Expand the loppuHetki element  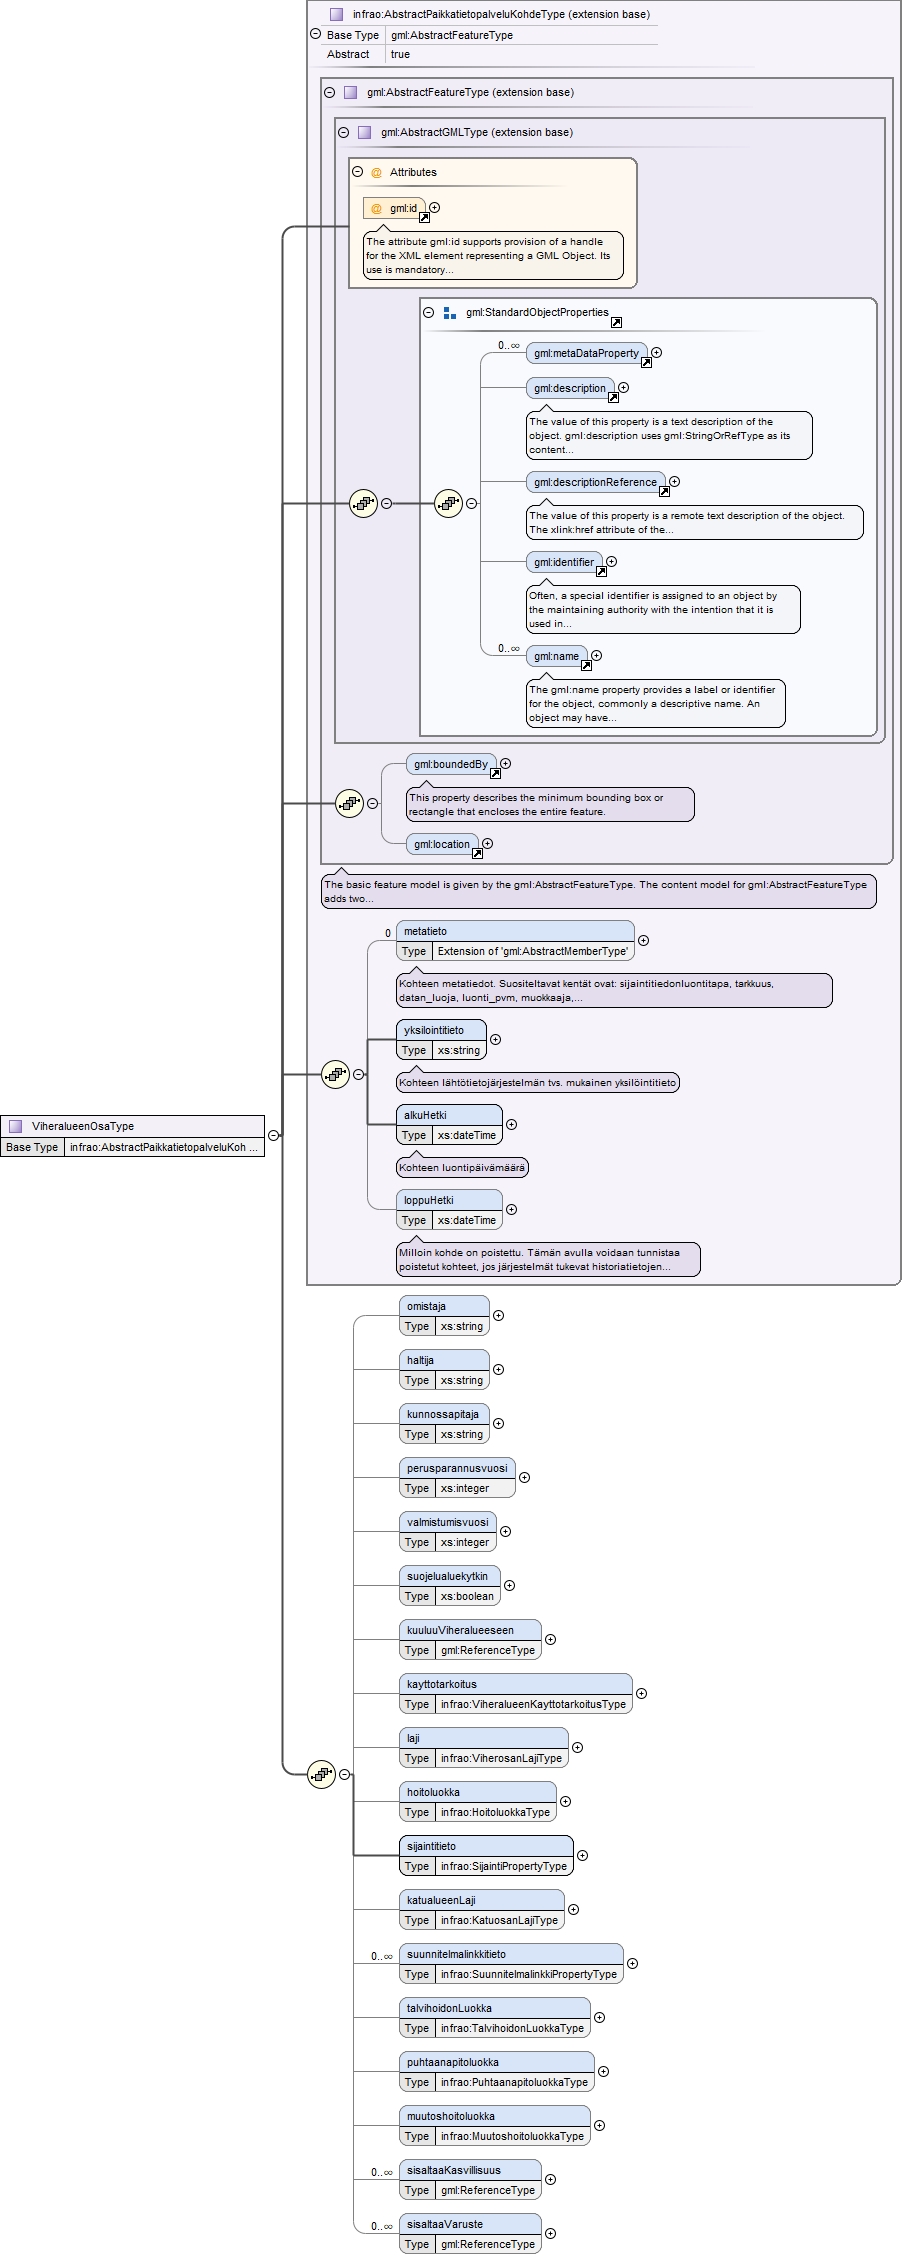(511, 1209)
